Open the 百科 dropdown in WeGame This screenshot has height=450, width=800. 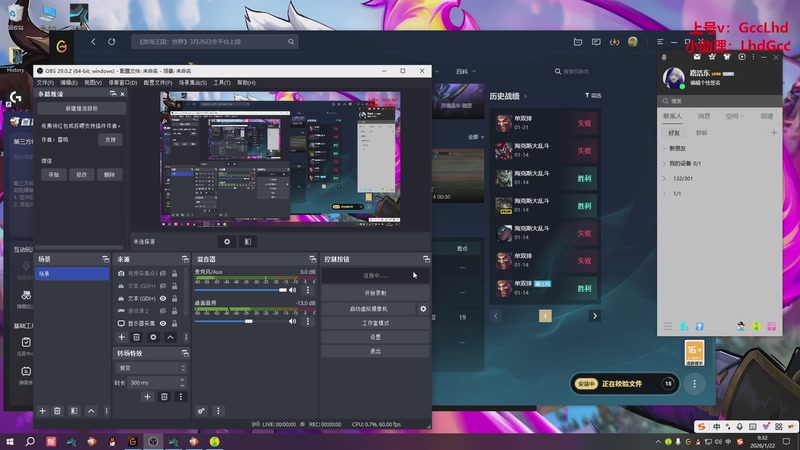pos(466,71)
